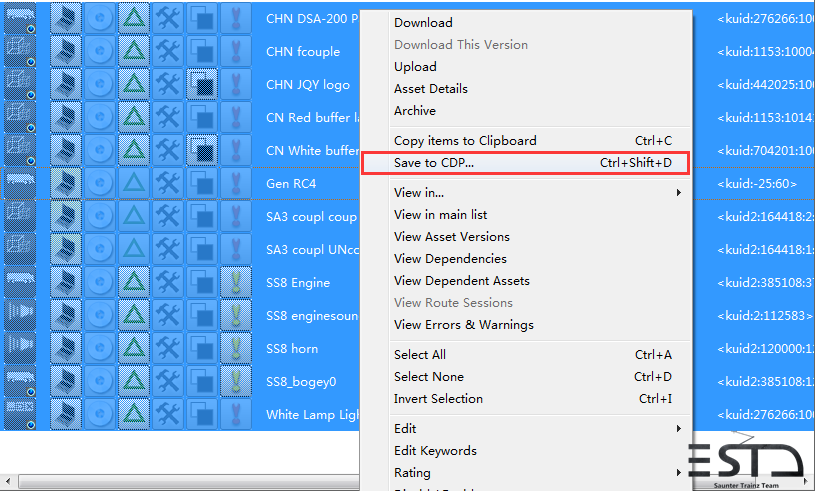Expand the Edit submenu arrow
Image resolution: width=815 pixels, height=491 pixels.
point(678,429)
